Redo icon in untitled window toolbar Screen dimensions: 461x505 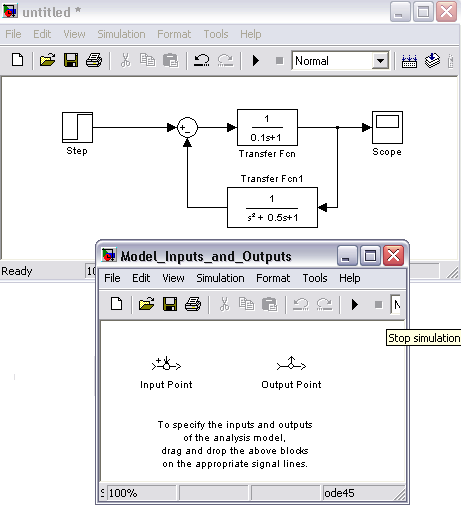225,60
